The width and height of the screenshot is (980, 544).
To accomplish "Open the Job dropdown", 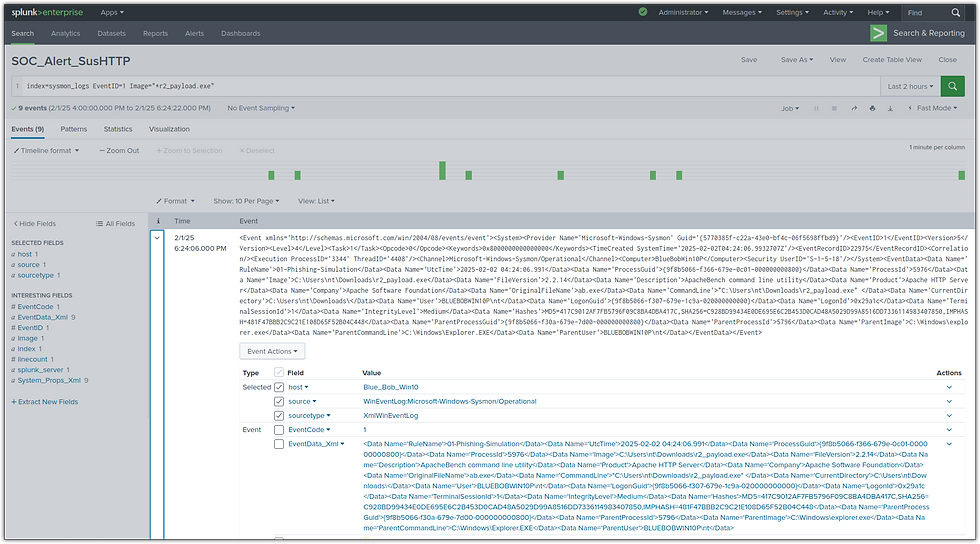I will pos(790,108).
